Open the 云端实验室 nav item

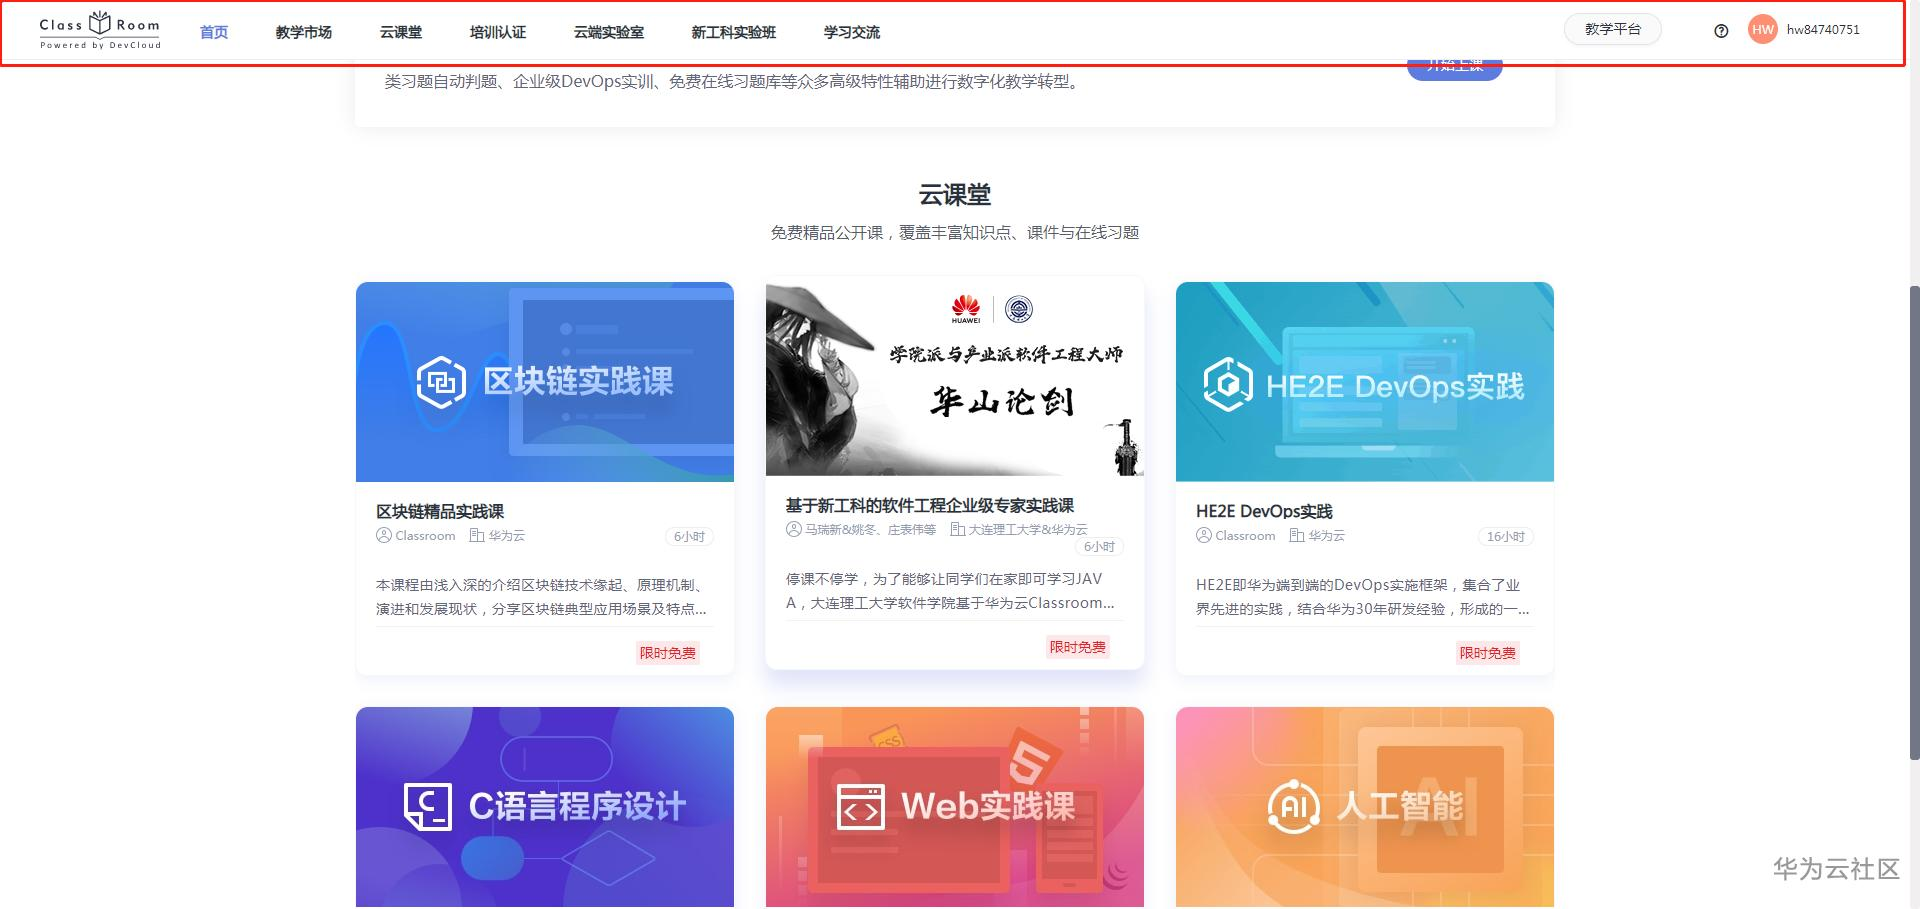click(609, 32)
